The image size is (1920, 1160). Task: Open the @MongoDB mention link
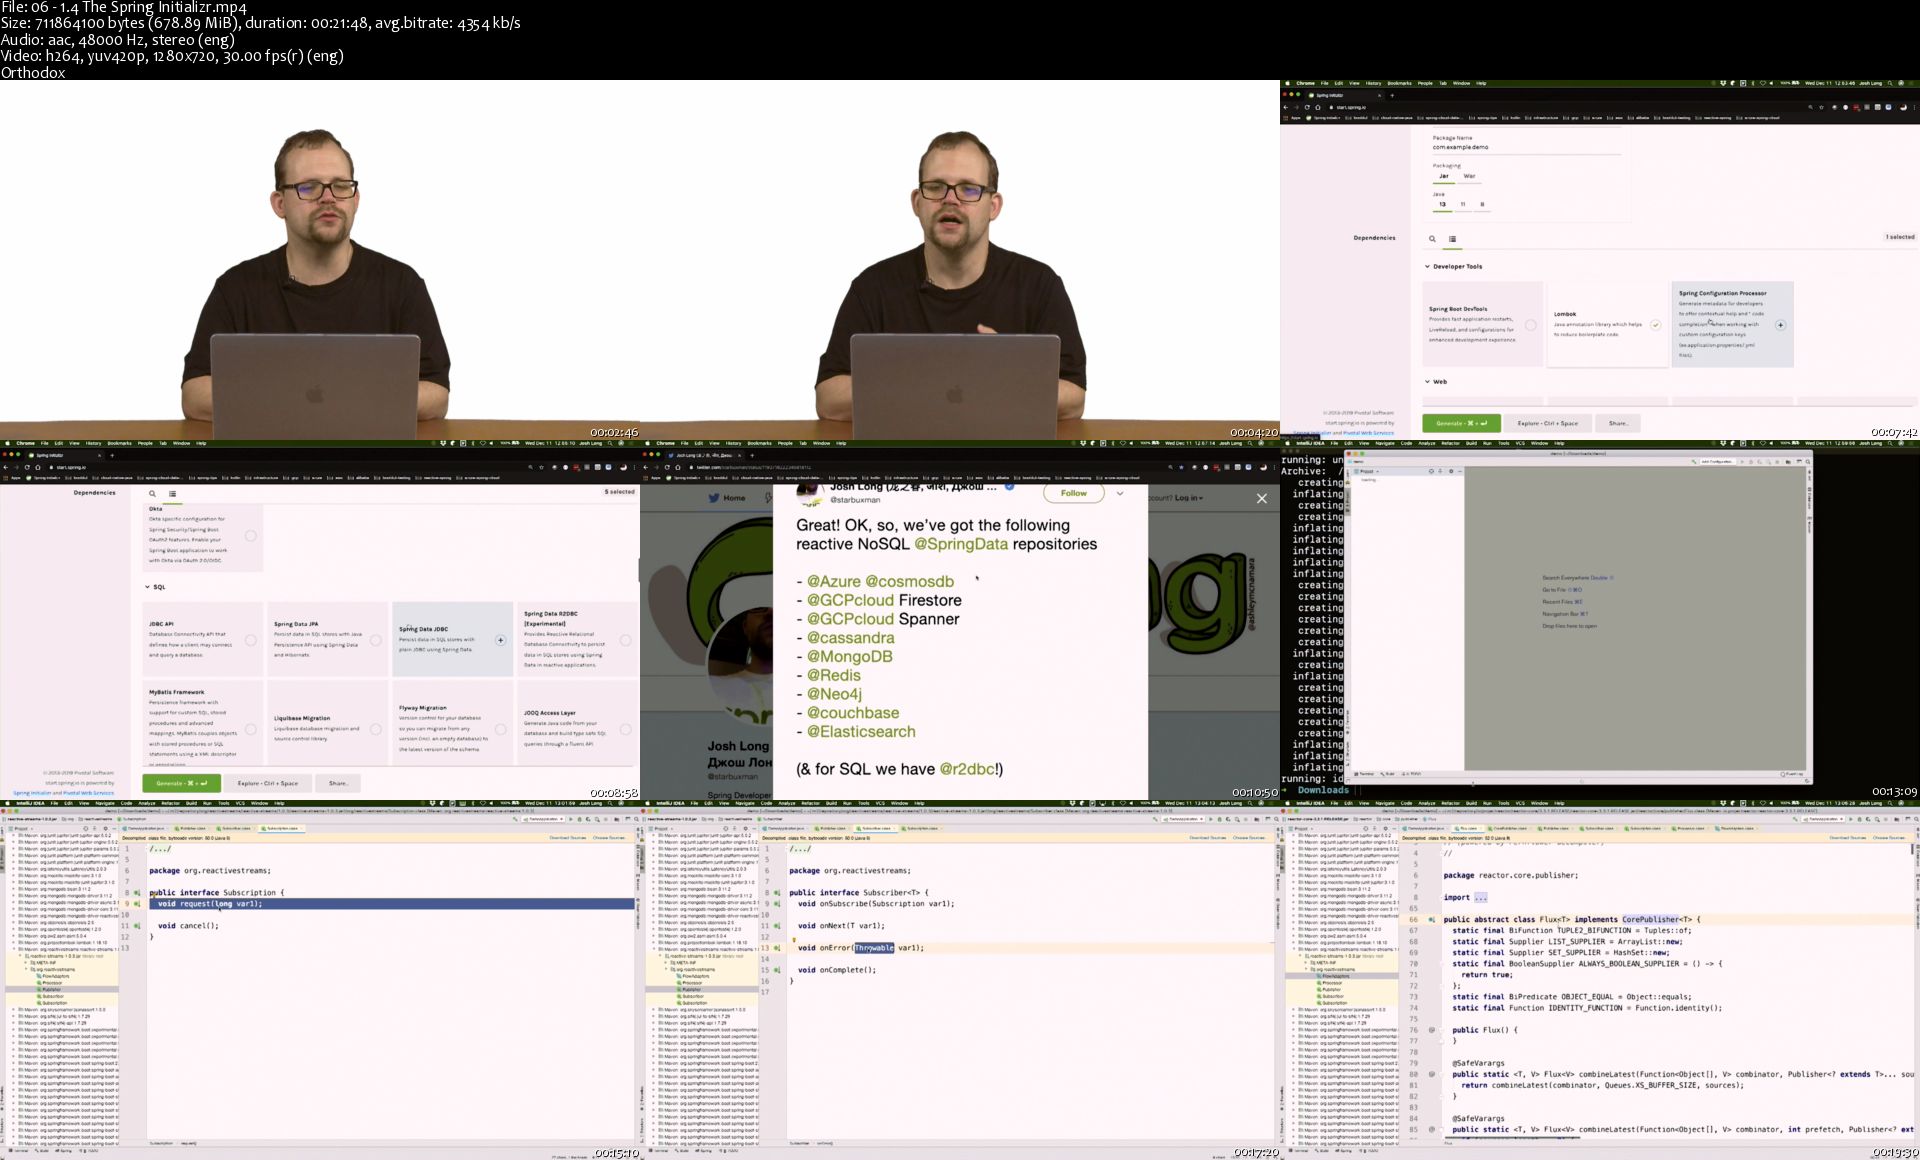click(x=849, y=657)
